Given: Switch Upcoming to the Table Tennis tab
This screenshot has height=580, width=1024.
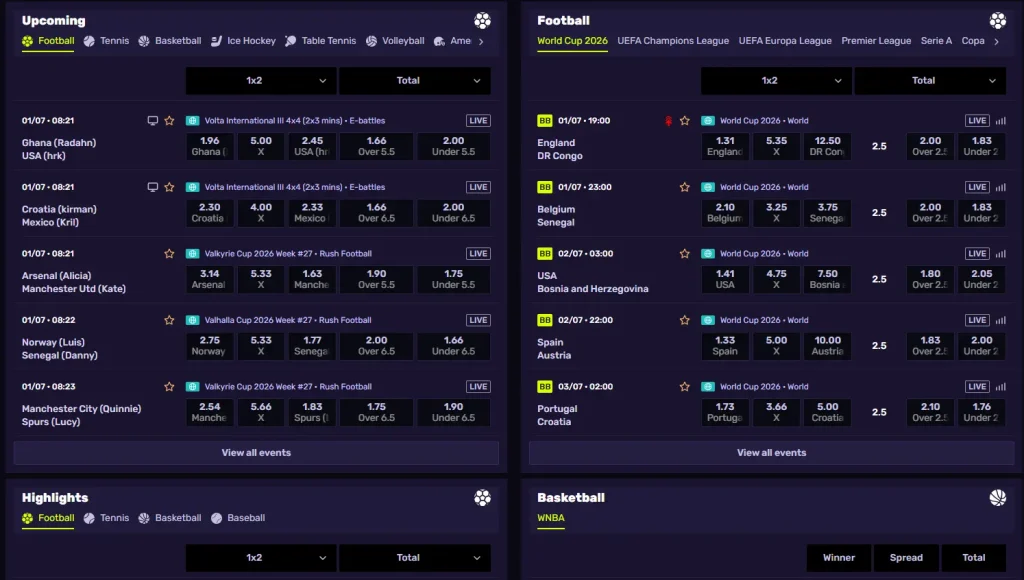Looking at the screenshot, I should [x=321, y=41].
